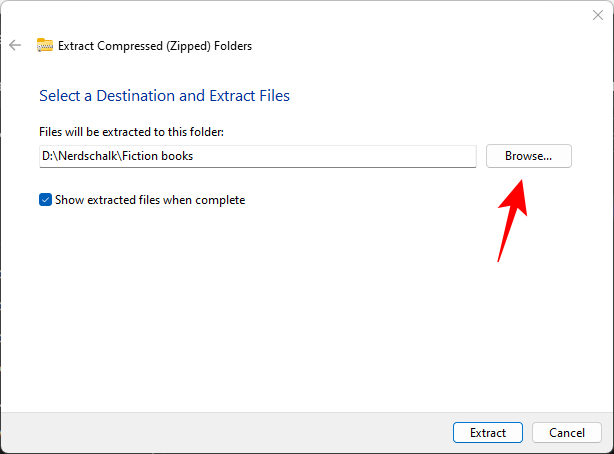The image size is (614, 454).
Task: Click the blank footer area left of Extract
Action: coord(220,433)
